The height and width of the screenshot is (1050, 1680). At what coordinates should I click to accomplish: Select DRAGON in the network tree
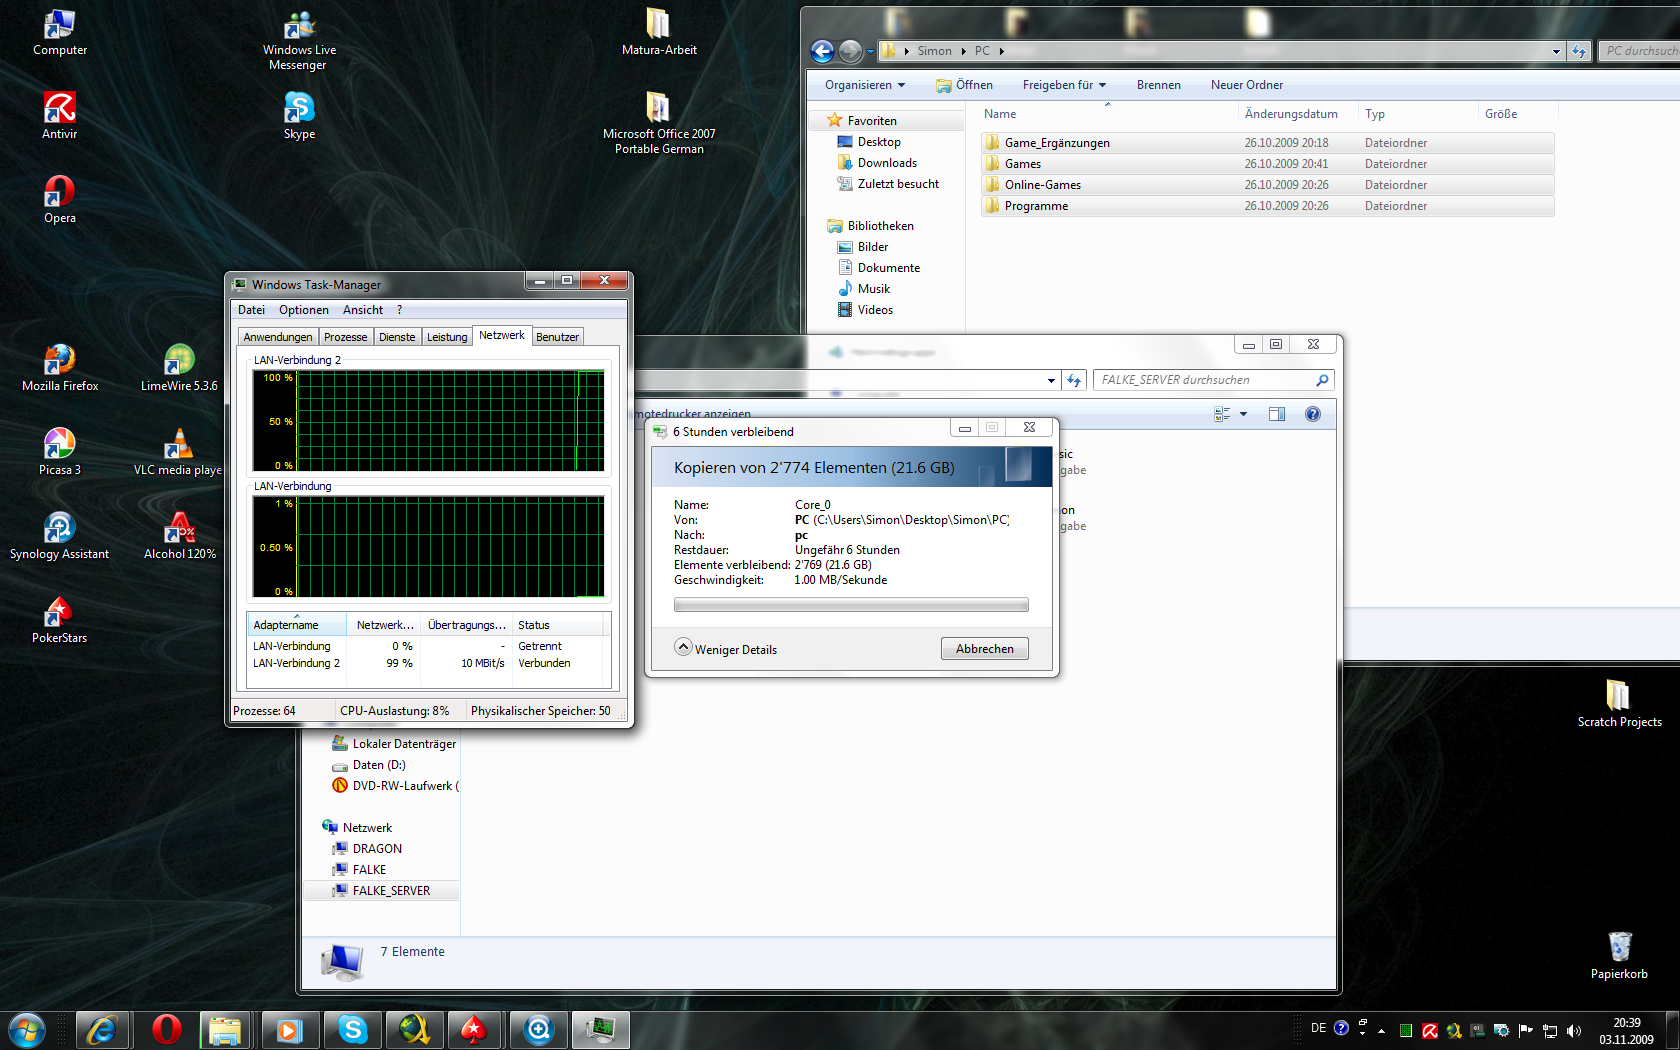tap(377, 849)
